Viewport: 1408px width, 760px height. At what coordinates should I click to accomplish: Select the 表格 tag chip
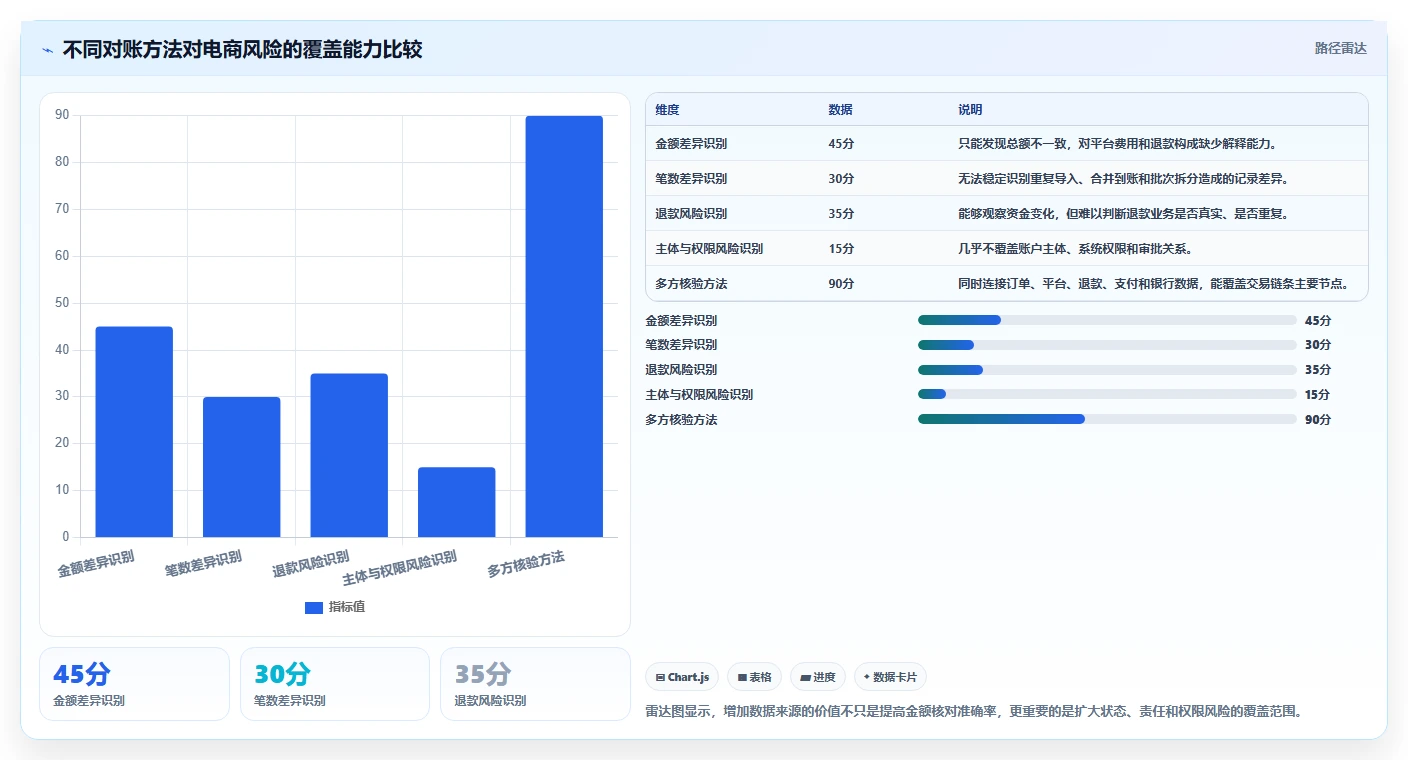(754, 677)
